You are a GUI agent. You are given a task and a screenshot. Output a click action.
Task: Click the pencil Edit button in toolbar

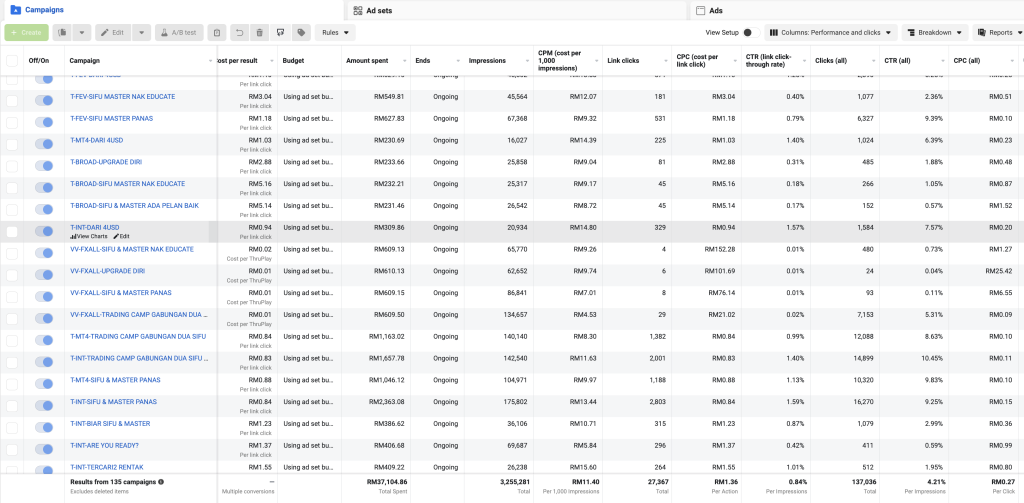point(112,33)
